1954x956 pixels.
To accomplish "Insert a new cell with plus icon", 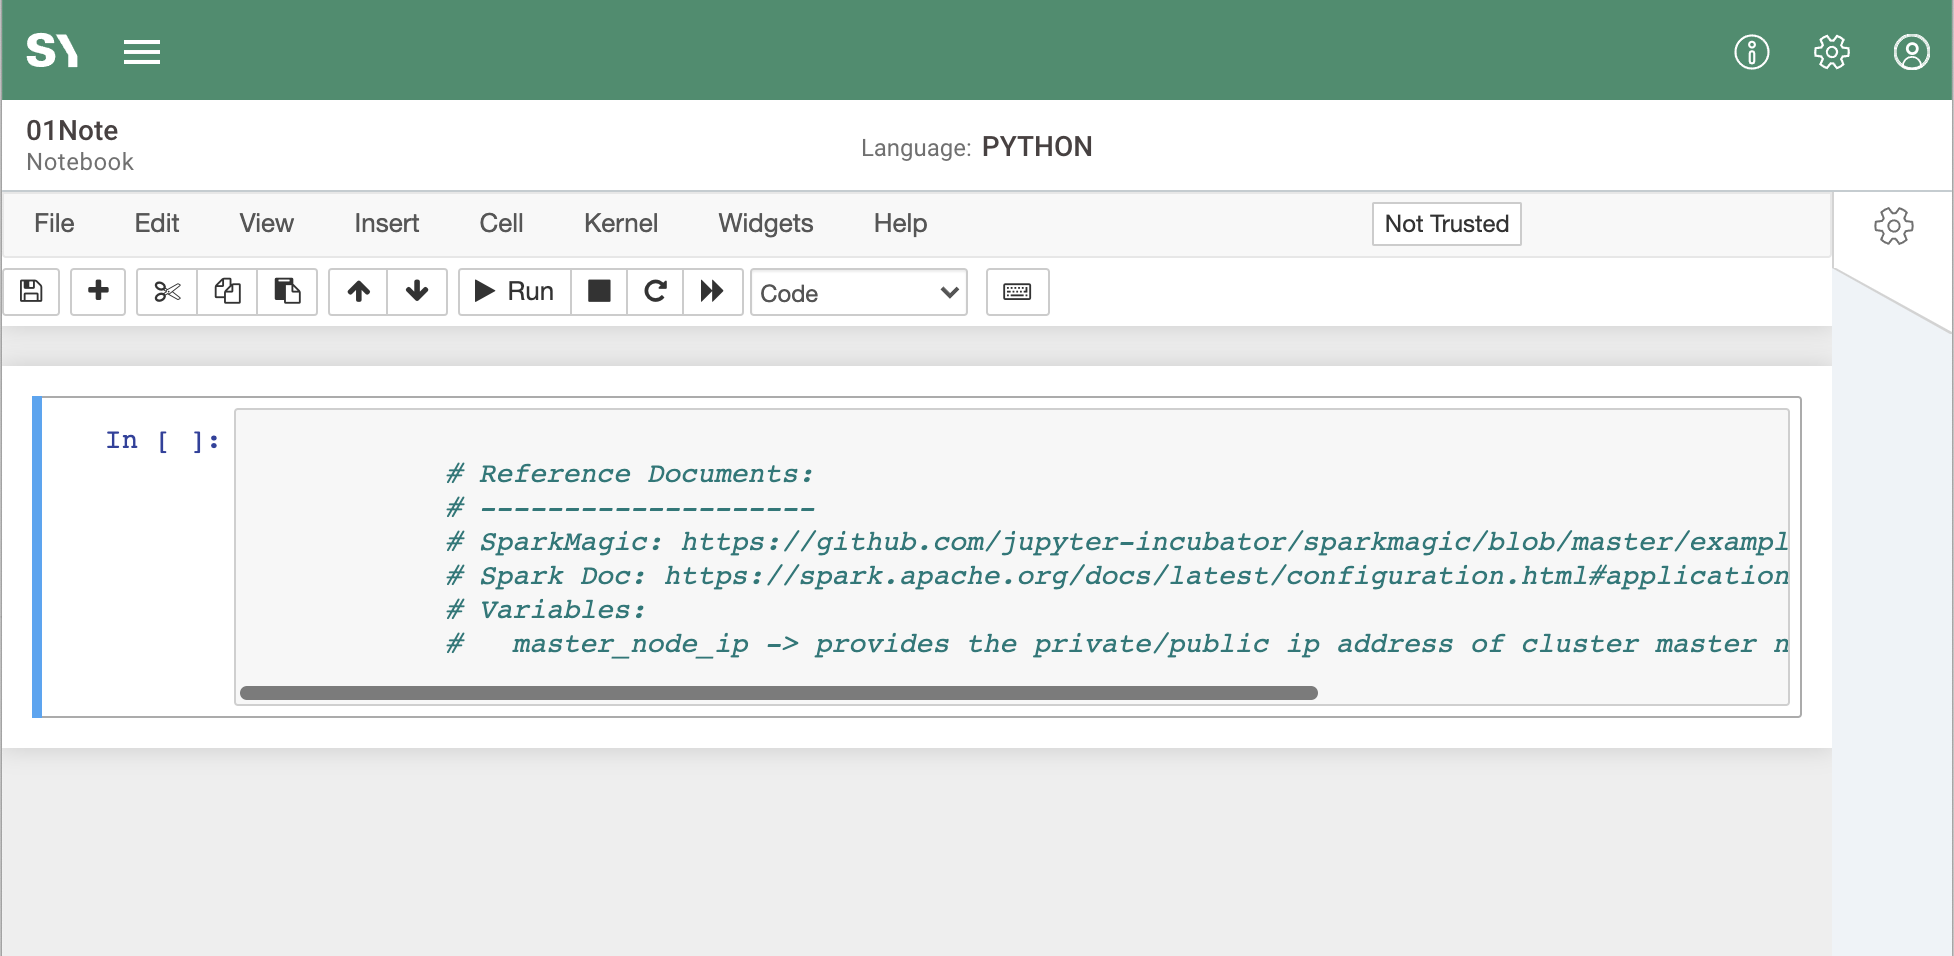I will coord(98,291).
